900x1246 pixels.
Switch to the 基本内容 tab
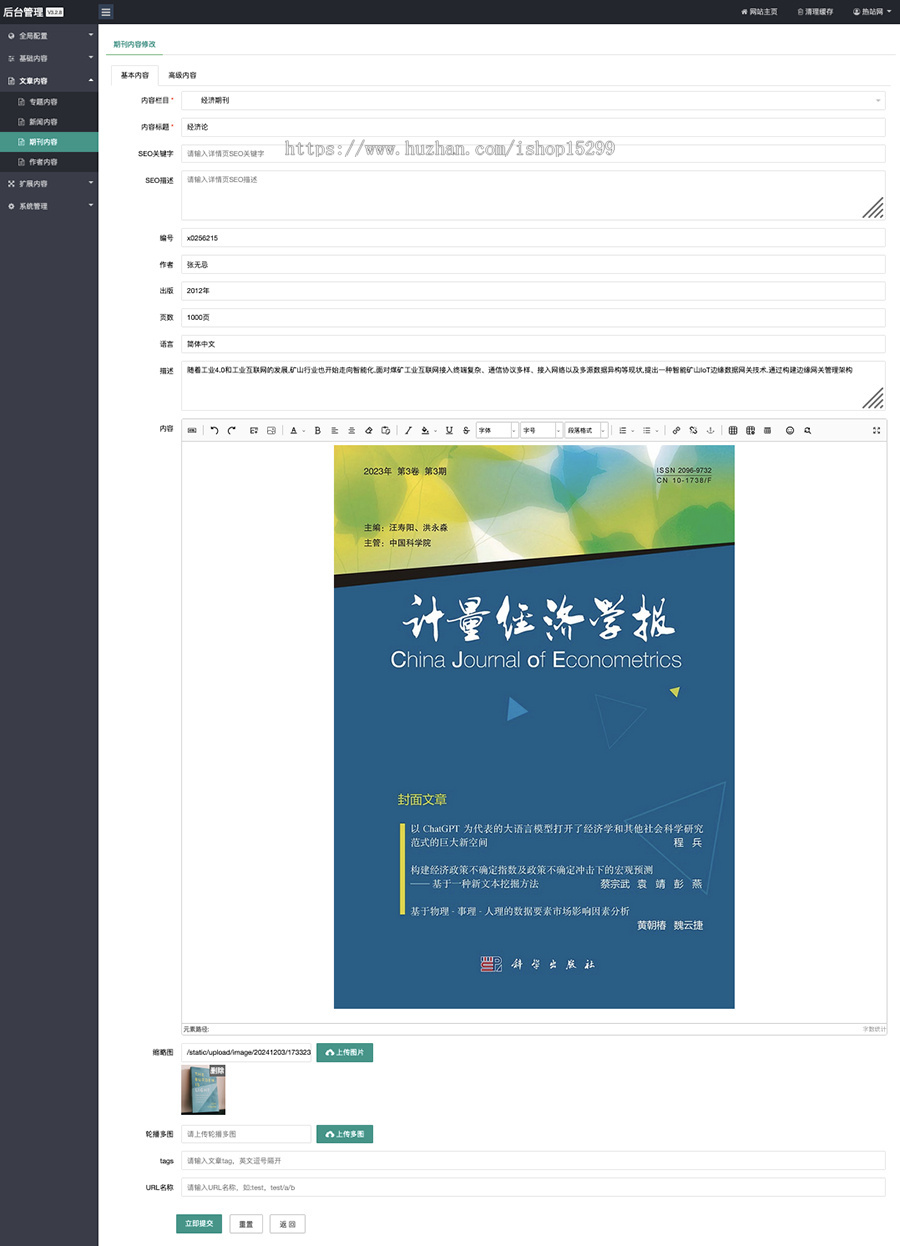point(135,75)
